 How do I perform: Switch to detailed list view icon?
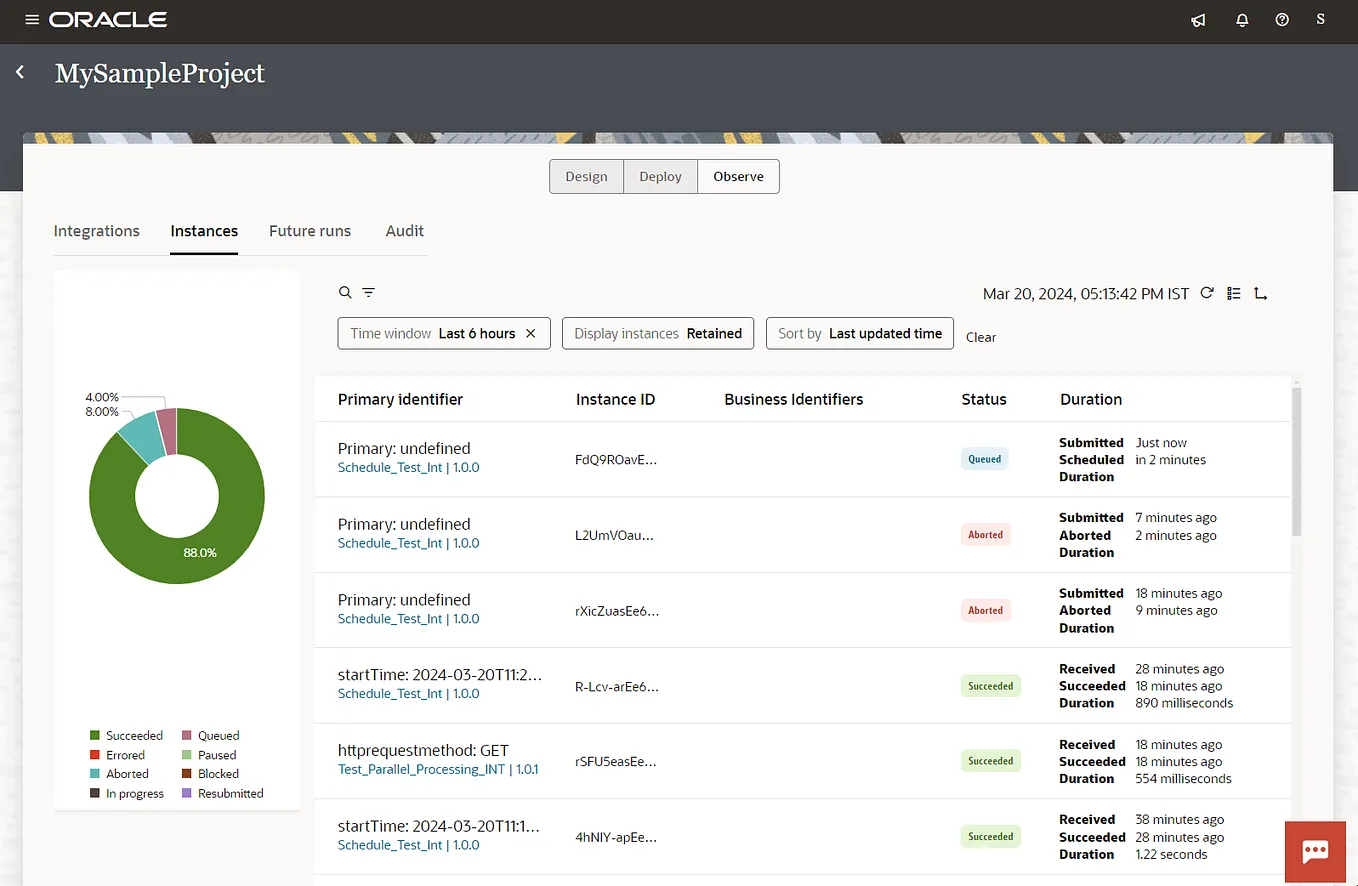click(x=1234, y=293)
